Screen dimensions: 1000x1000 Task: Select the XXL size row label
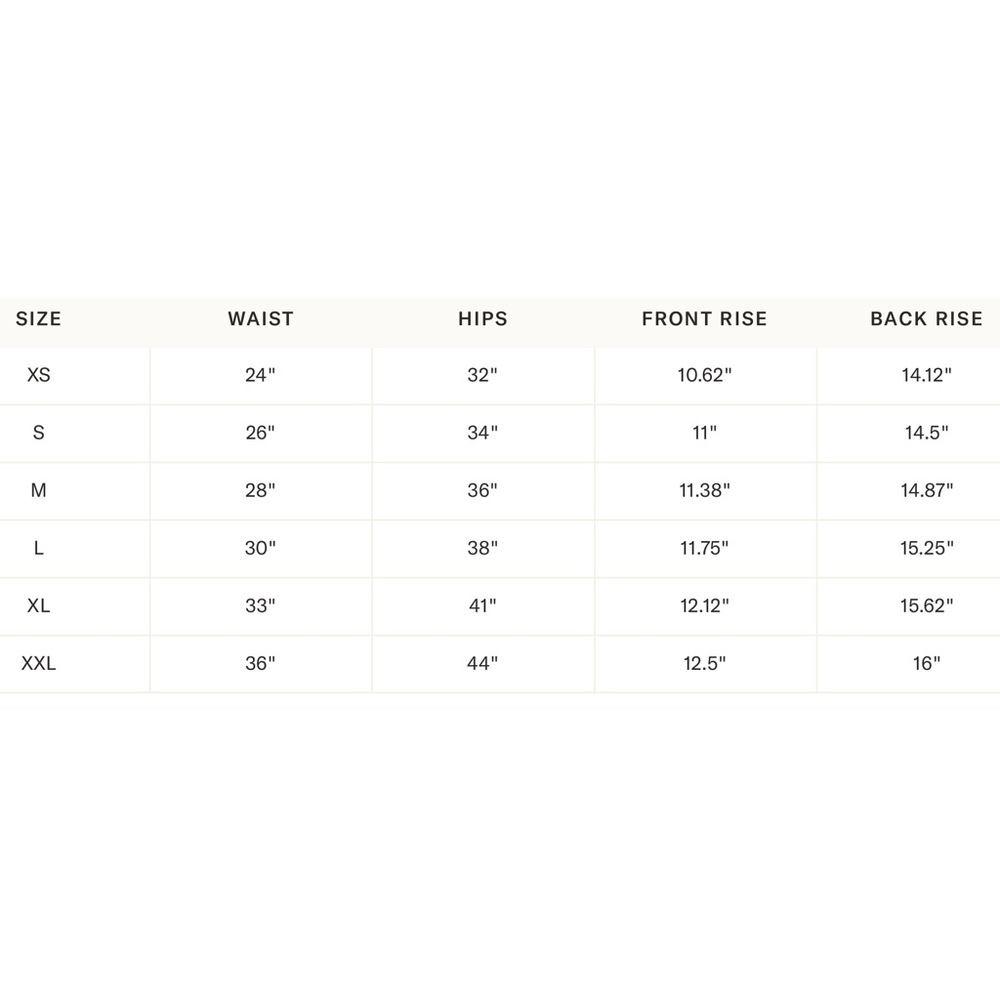[38, 664]
